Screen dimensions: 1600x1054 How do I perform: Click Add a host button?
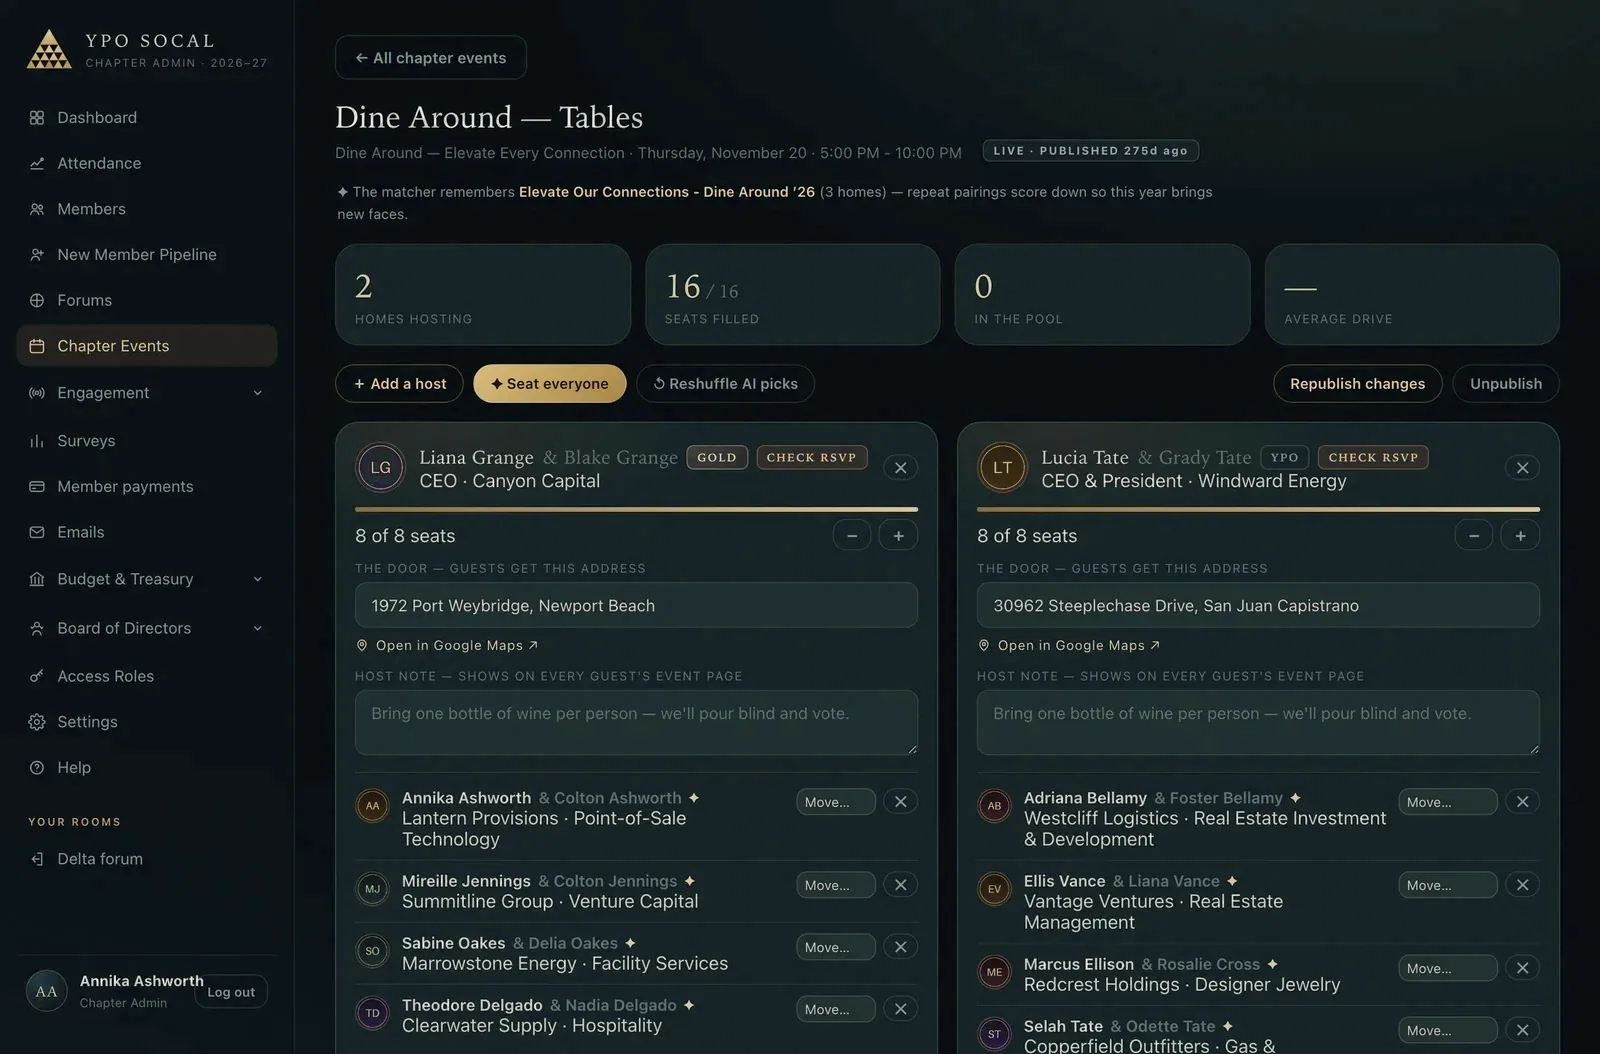pos(399,384)
